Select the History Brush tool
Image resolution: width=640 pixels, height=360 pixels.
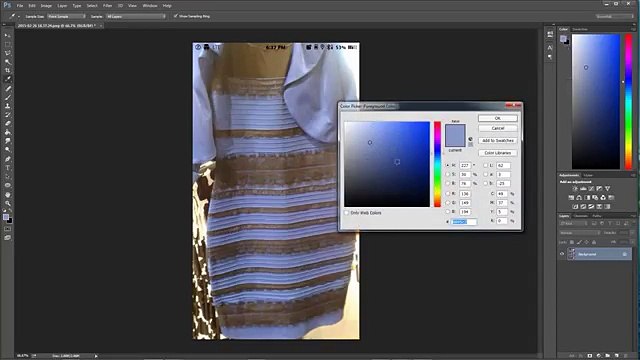point(7,115)
